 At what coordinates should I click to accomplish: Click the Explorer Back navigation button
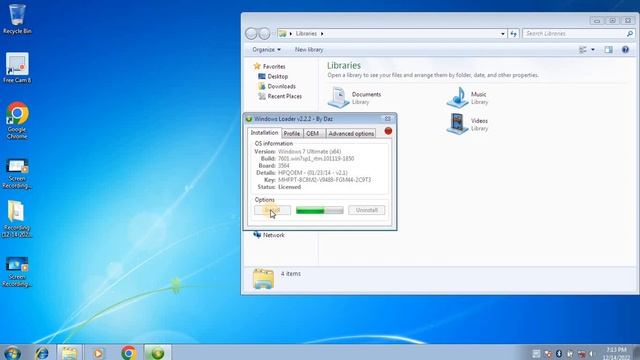(251, 33)
